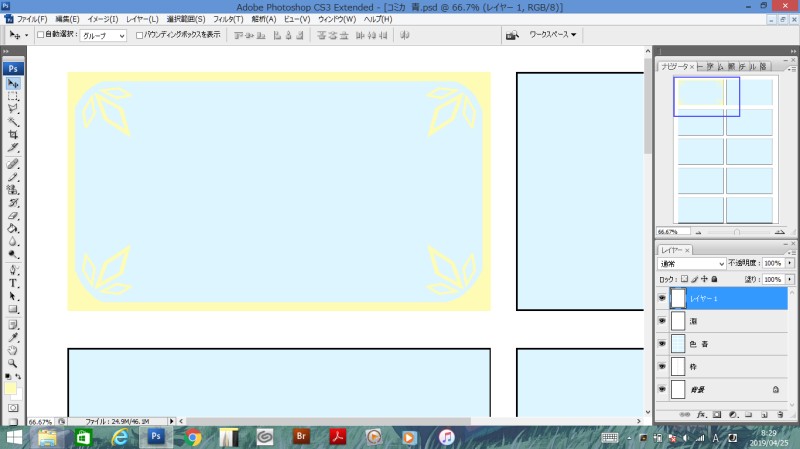Select the Crop tool
The image size is (800, 449).
pyautogui.click(x=13, y=135)
